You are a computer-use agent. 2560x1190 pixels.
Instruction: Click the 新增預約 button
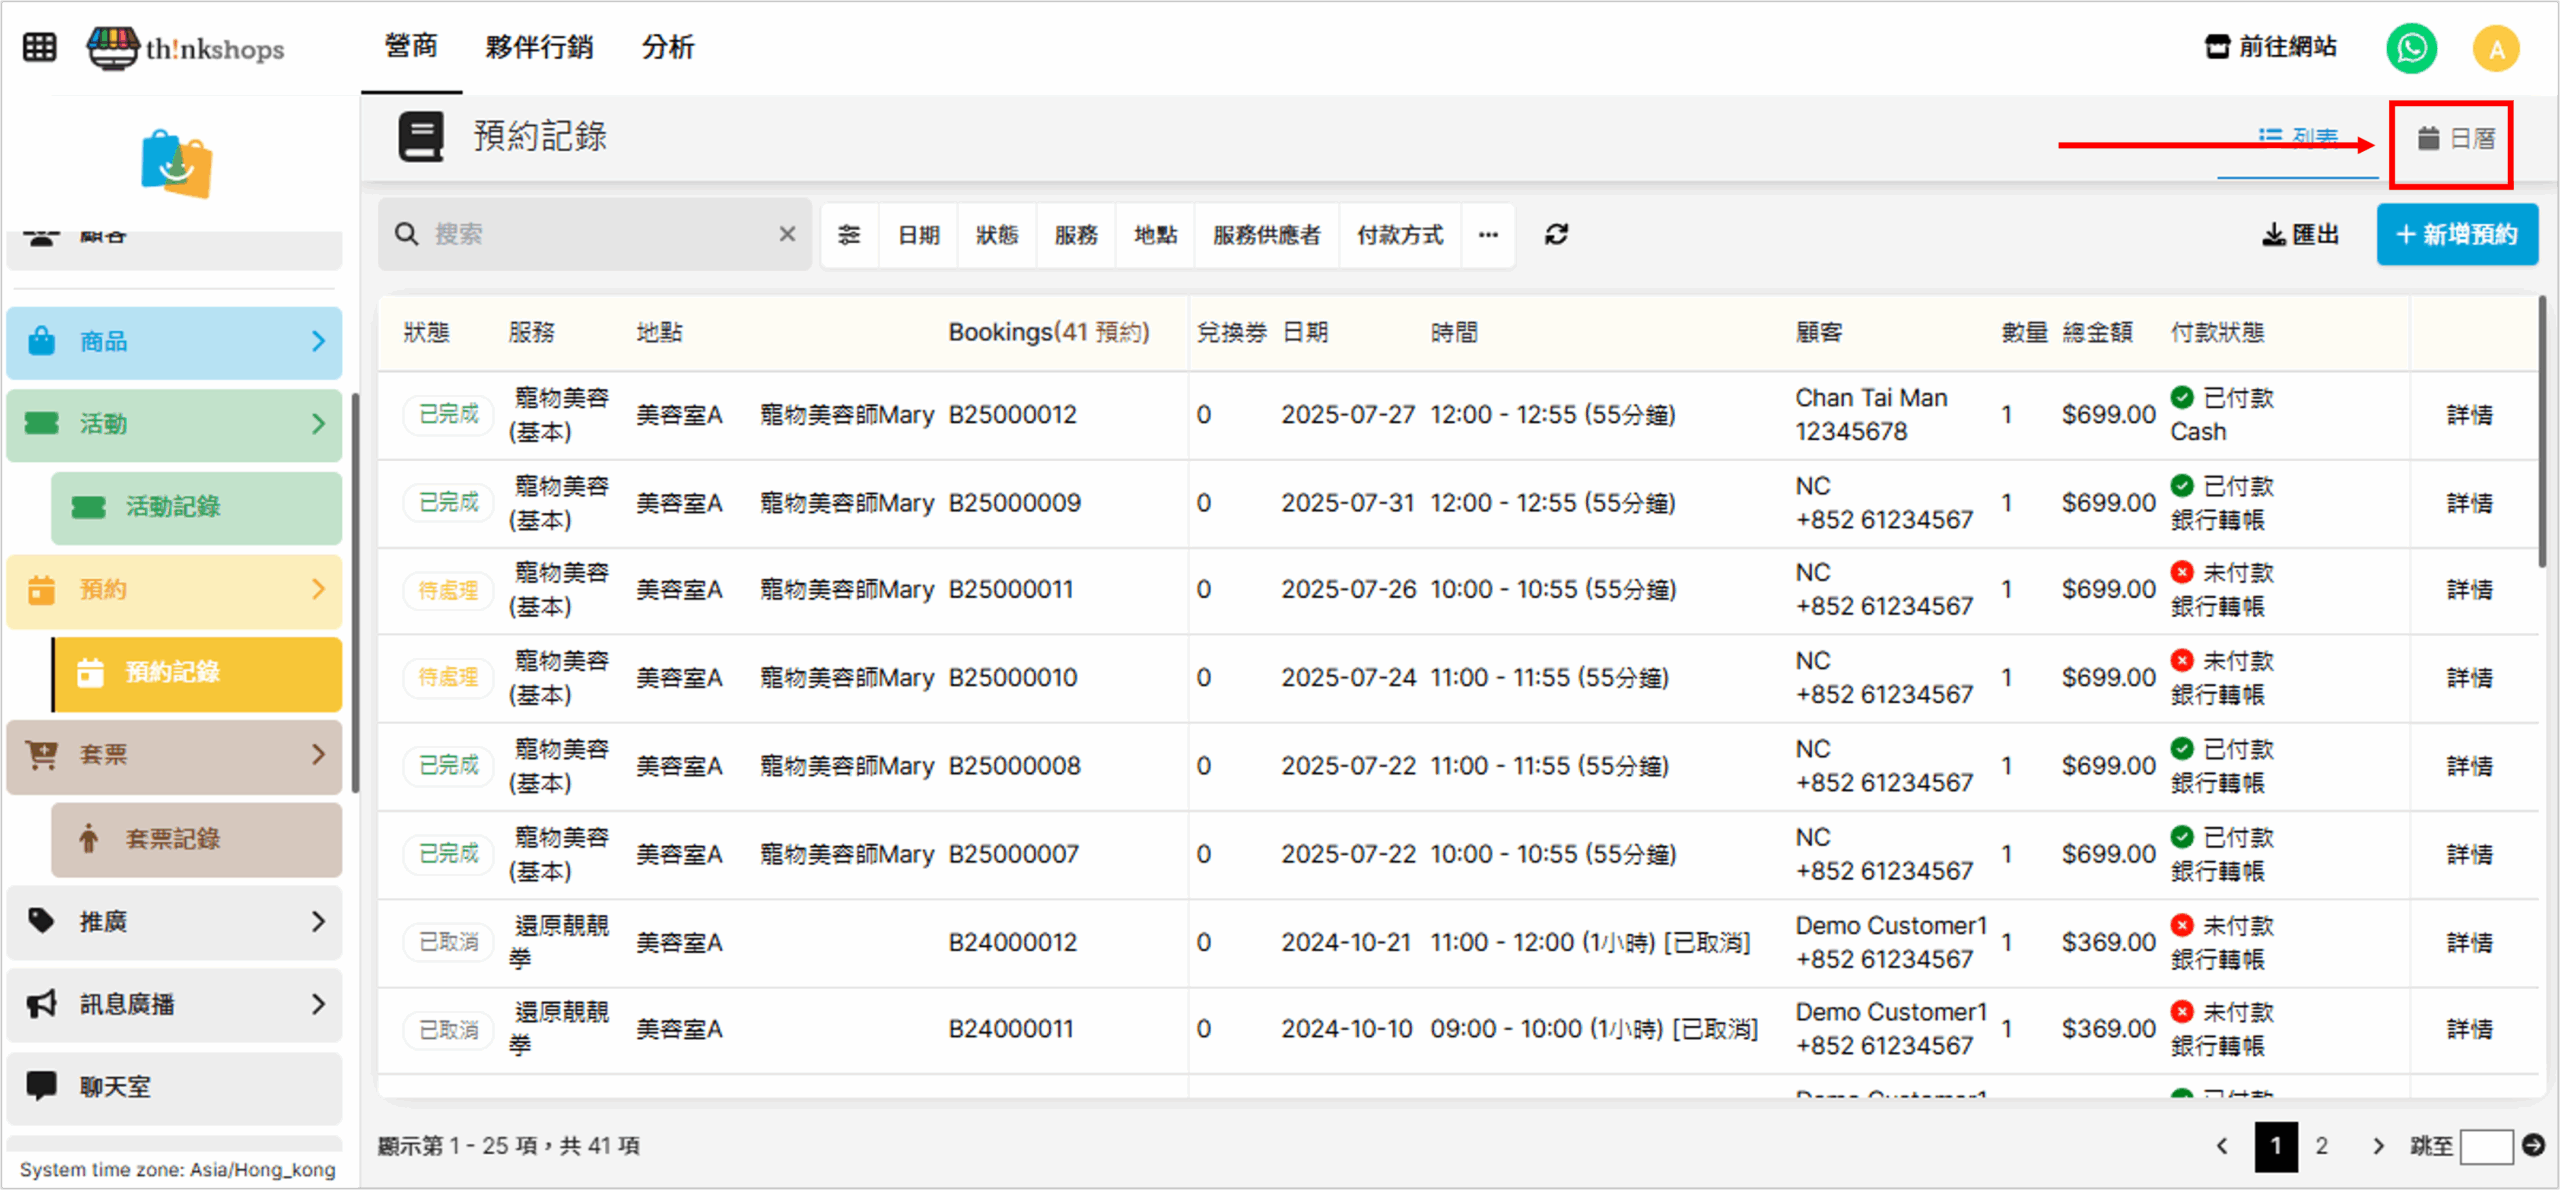[2456, 234]
